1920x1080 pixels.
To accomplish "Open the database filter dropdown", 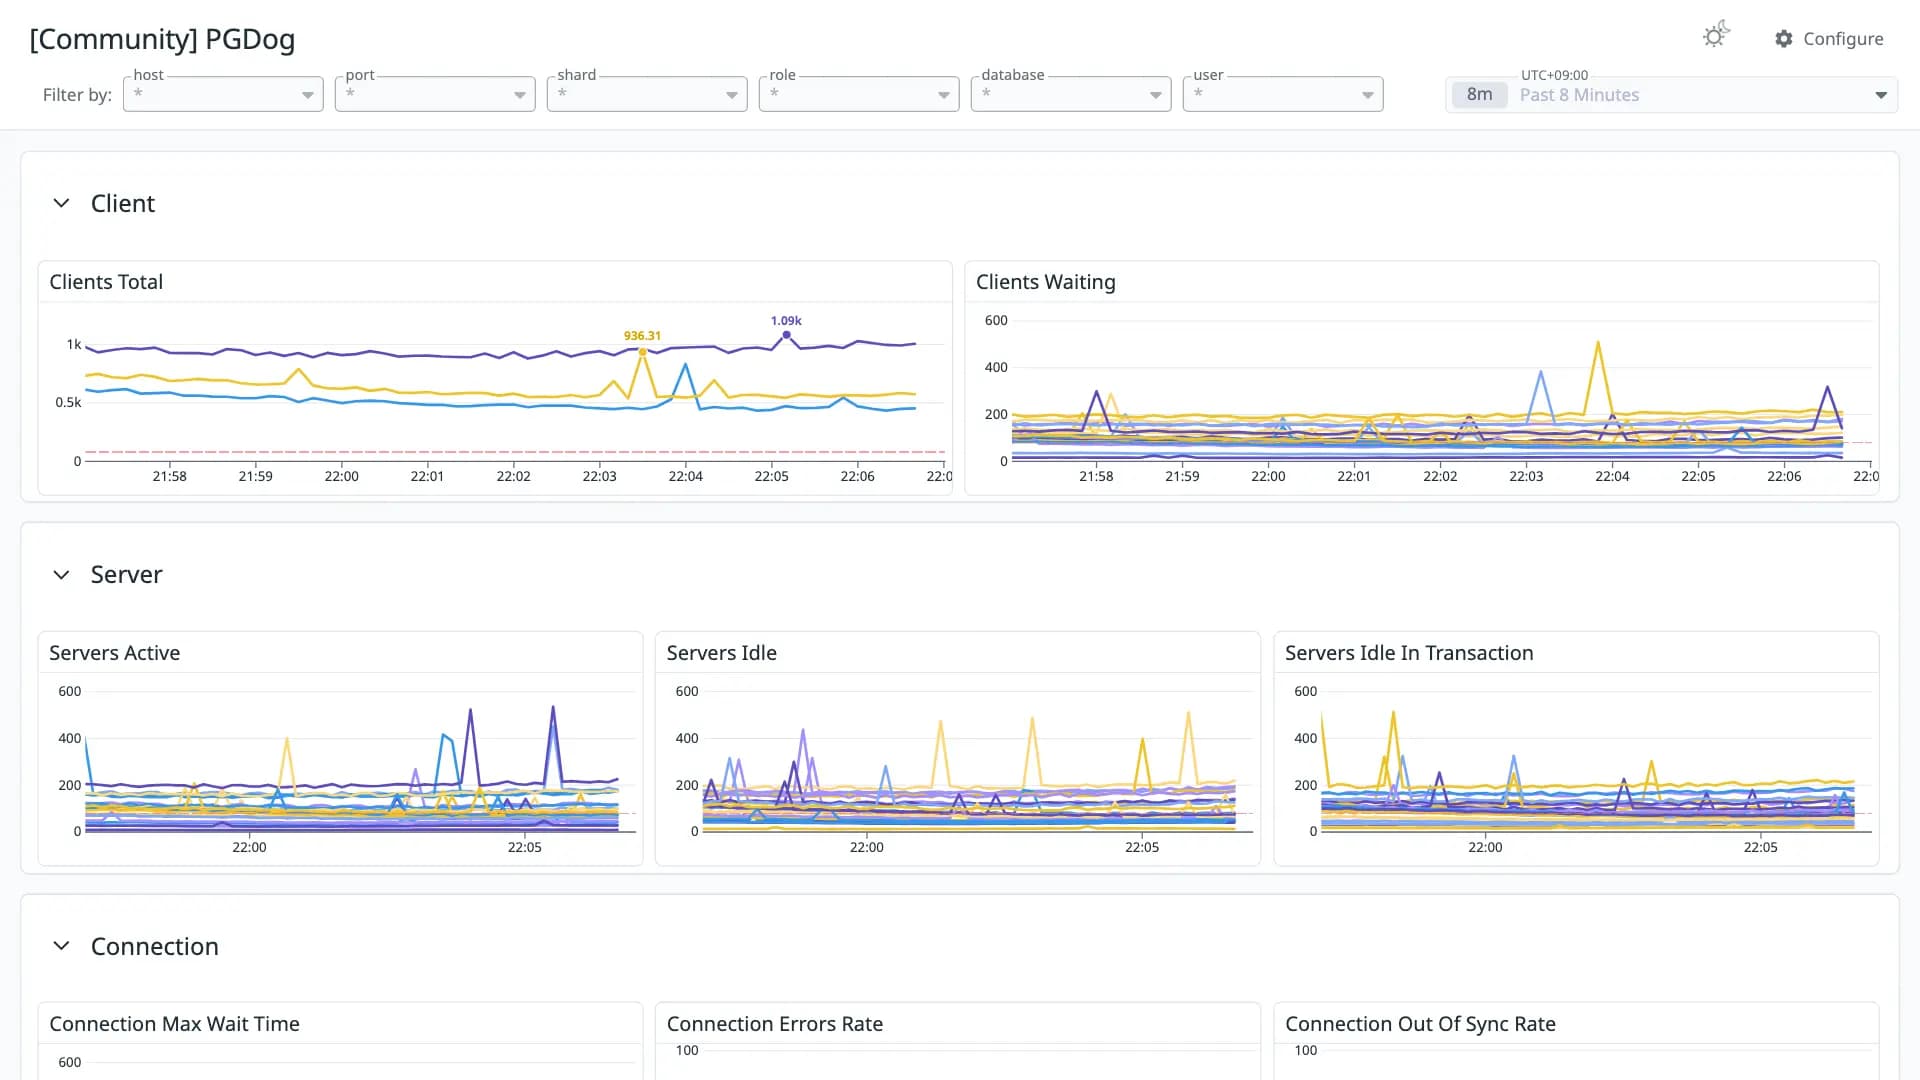I will click(1071, 94).
